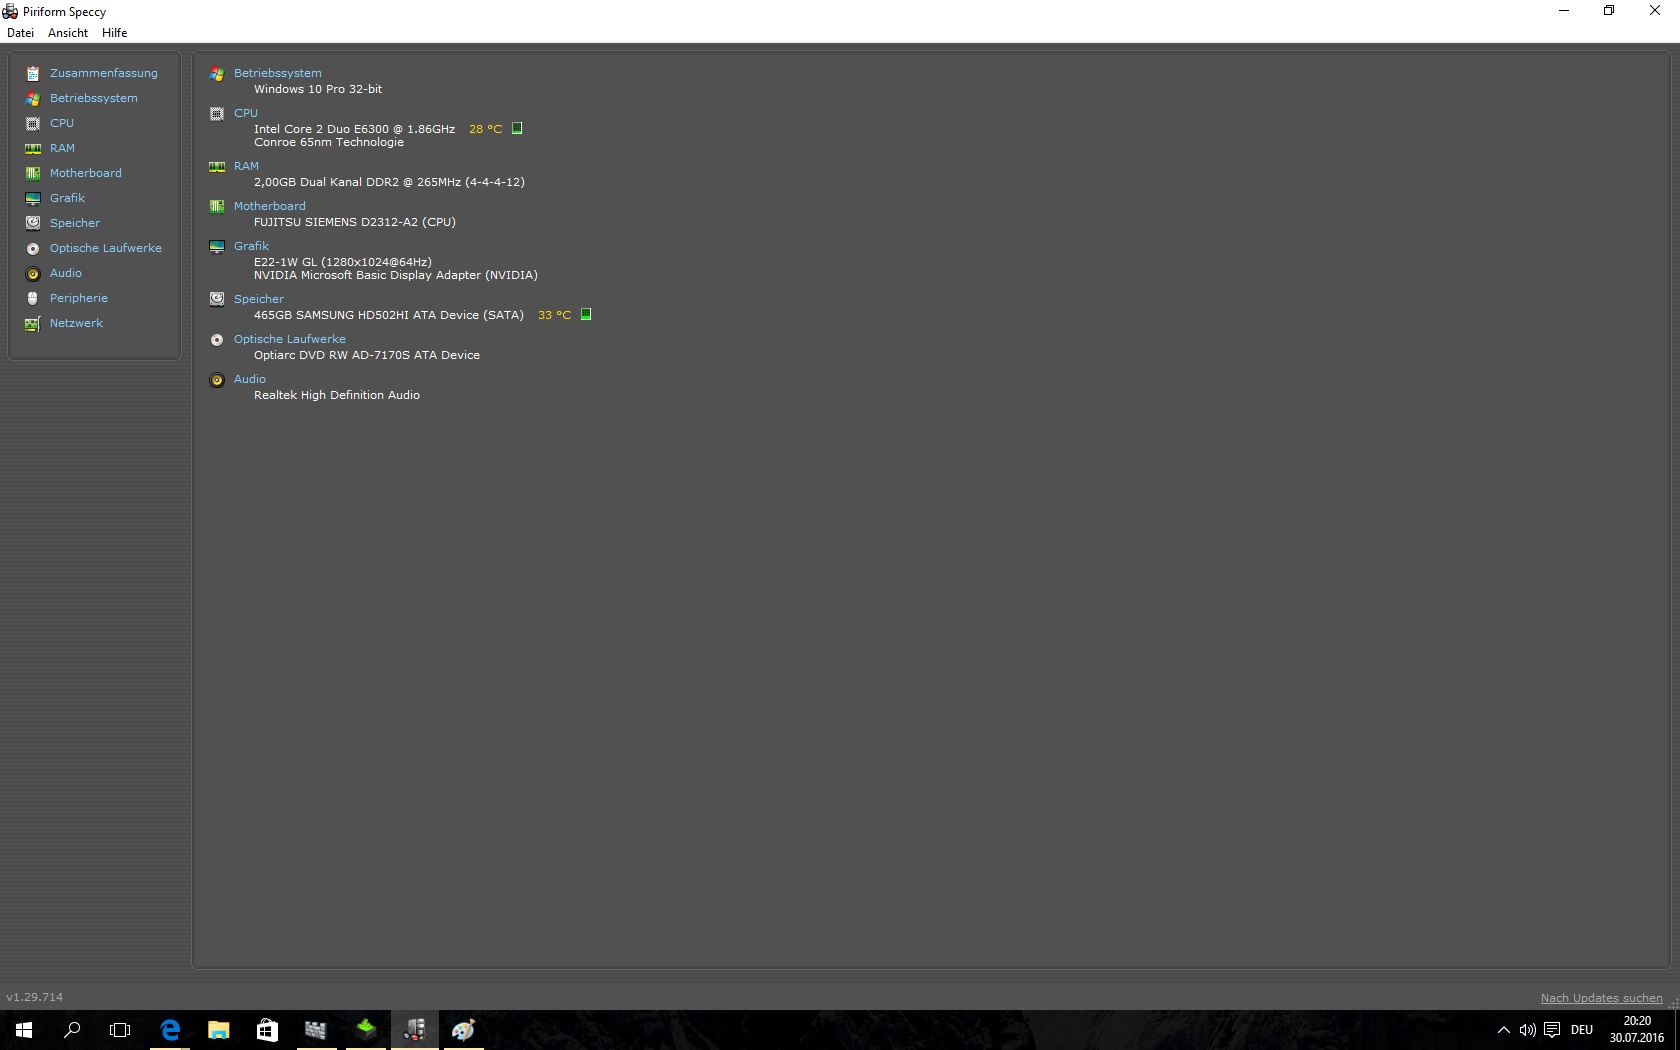Open the Ansicht menu
The image size is (1680, 1050).
click(x=68, y=33)
